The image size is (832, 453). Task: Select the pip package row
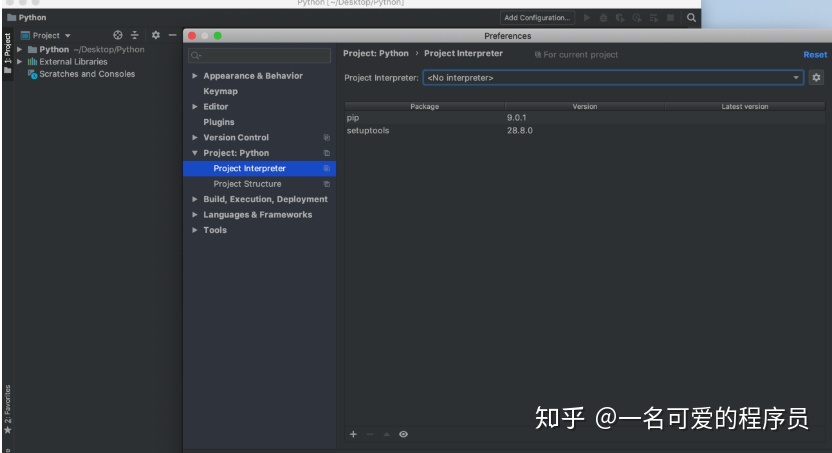coord(585,118)
